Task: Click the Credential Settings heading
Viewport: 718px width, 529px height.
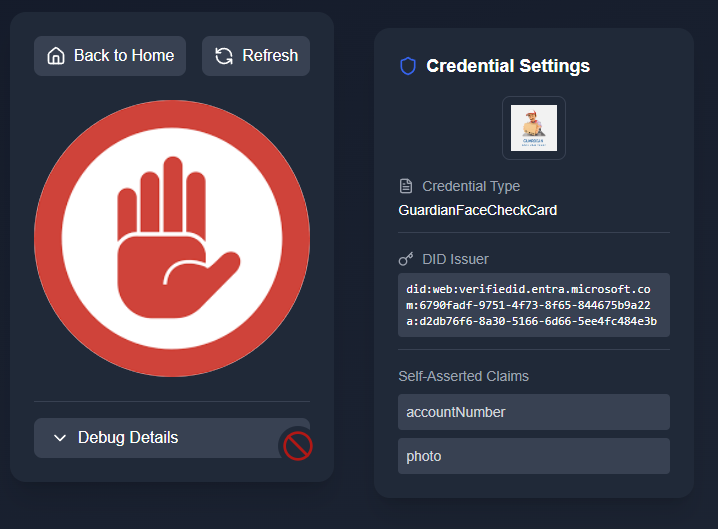Action: (x=507, y=66)
